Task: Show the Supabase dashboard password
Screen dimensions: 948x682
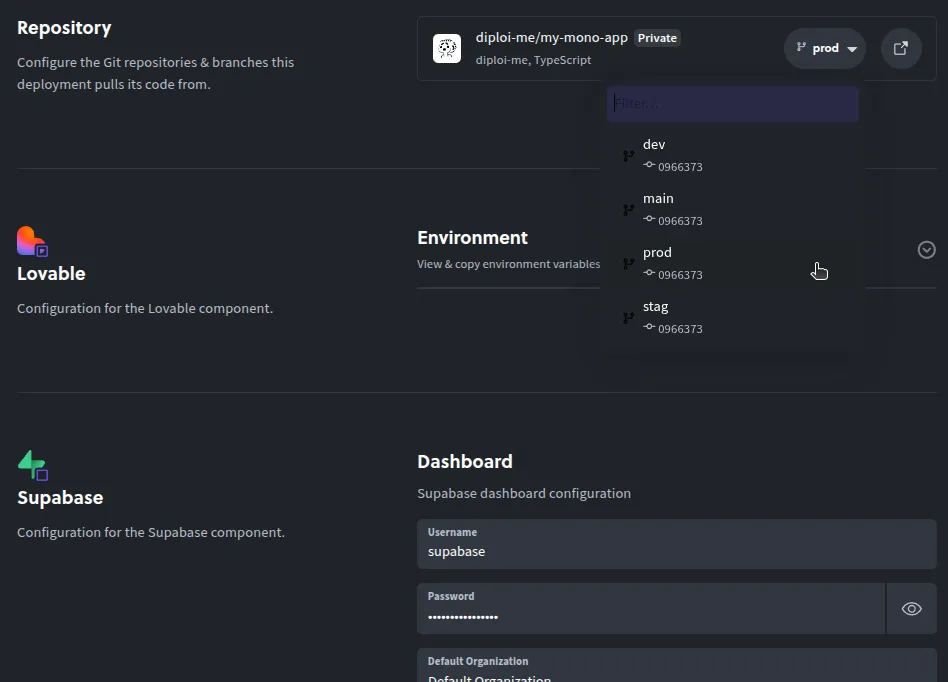Action: click(911, 609)
